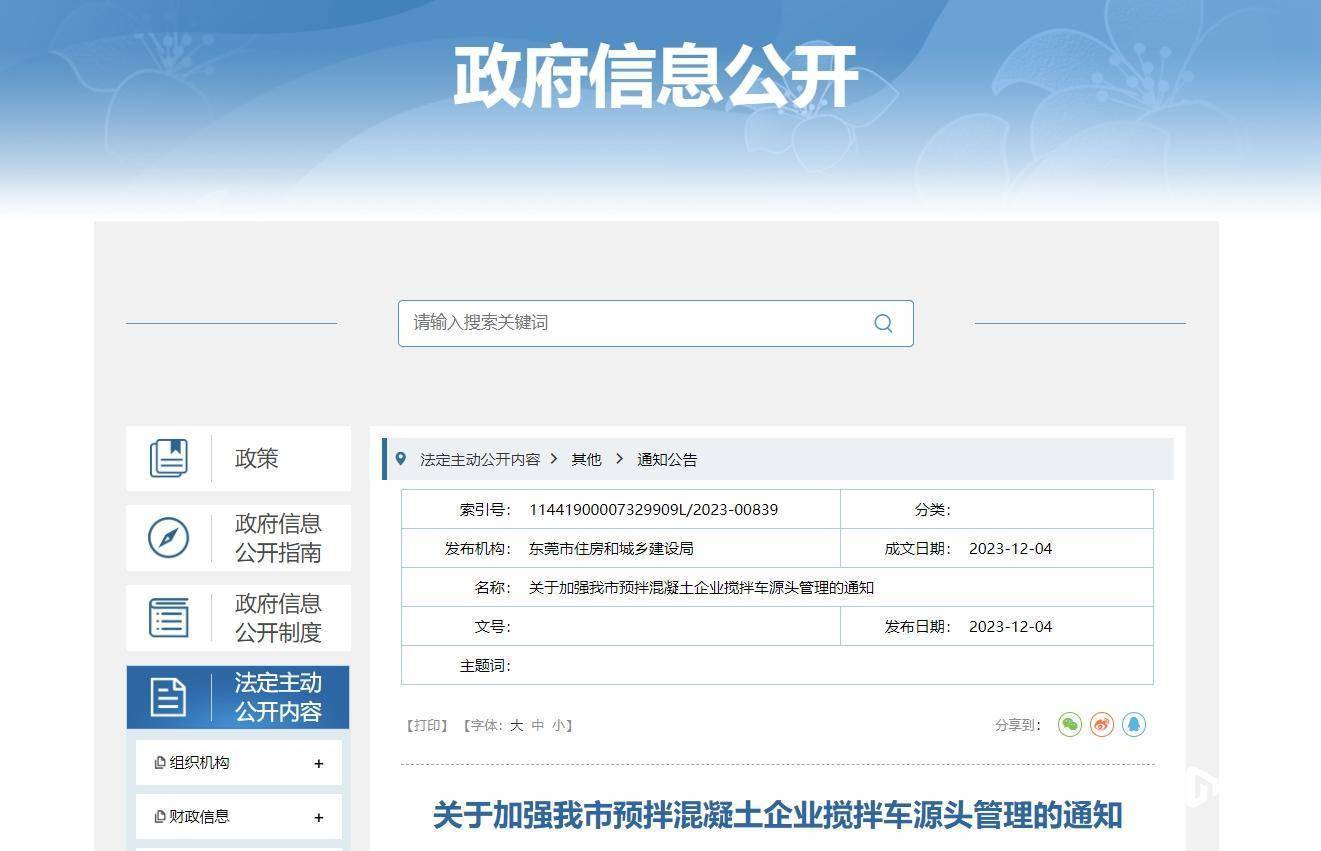1321x851 pixels.
Task: Click the breadcrumb location pin icon
Action: pyautogui.click(x=401, y=459)
